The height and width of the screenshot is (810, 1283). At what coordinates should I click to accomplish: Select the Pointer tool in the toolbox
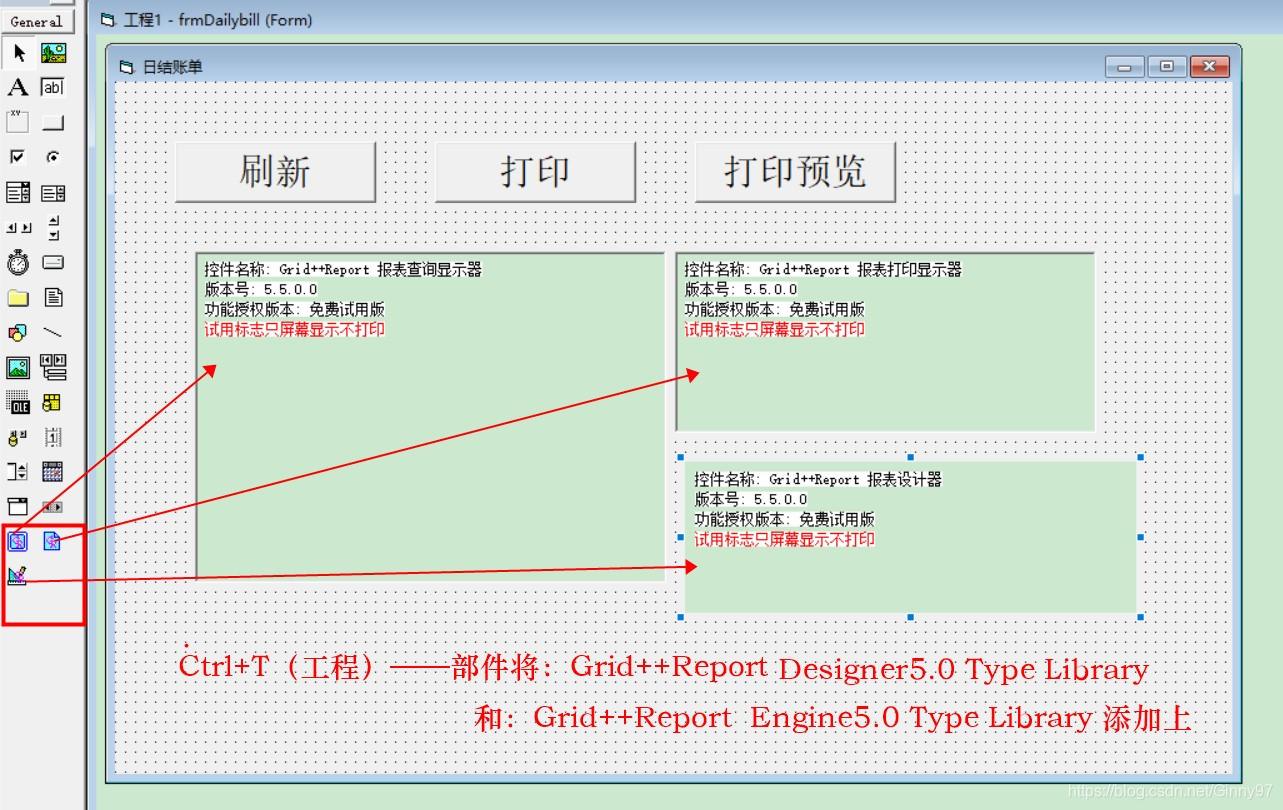pyautogui.click(x=18, y=53)
